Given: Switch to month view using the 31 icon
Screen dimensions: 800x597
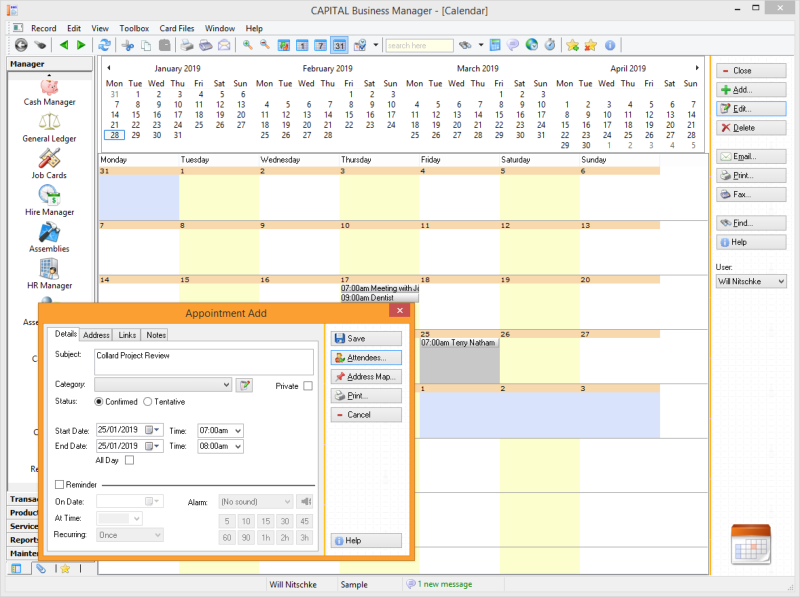Looking at the screenshot, I should [x=339, y=45].
